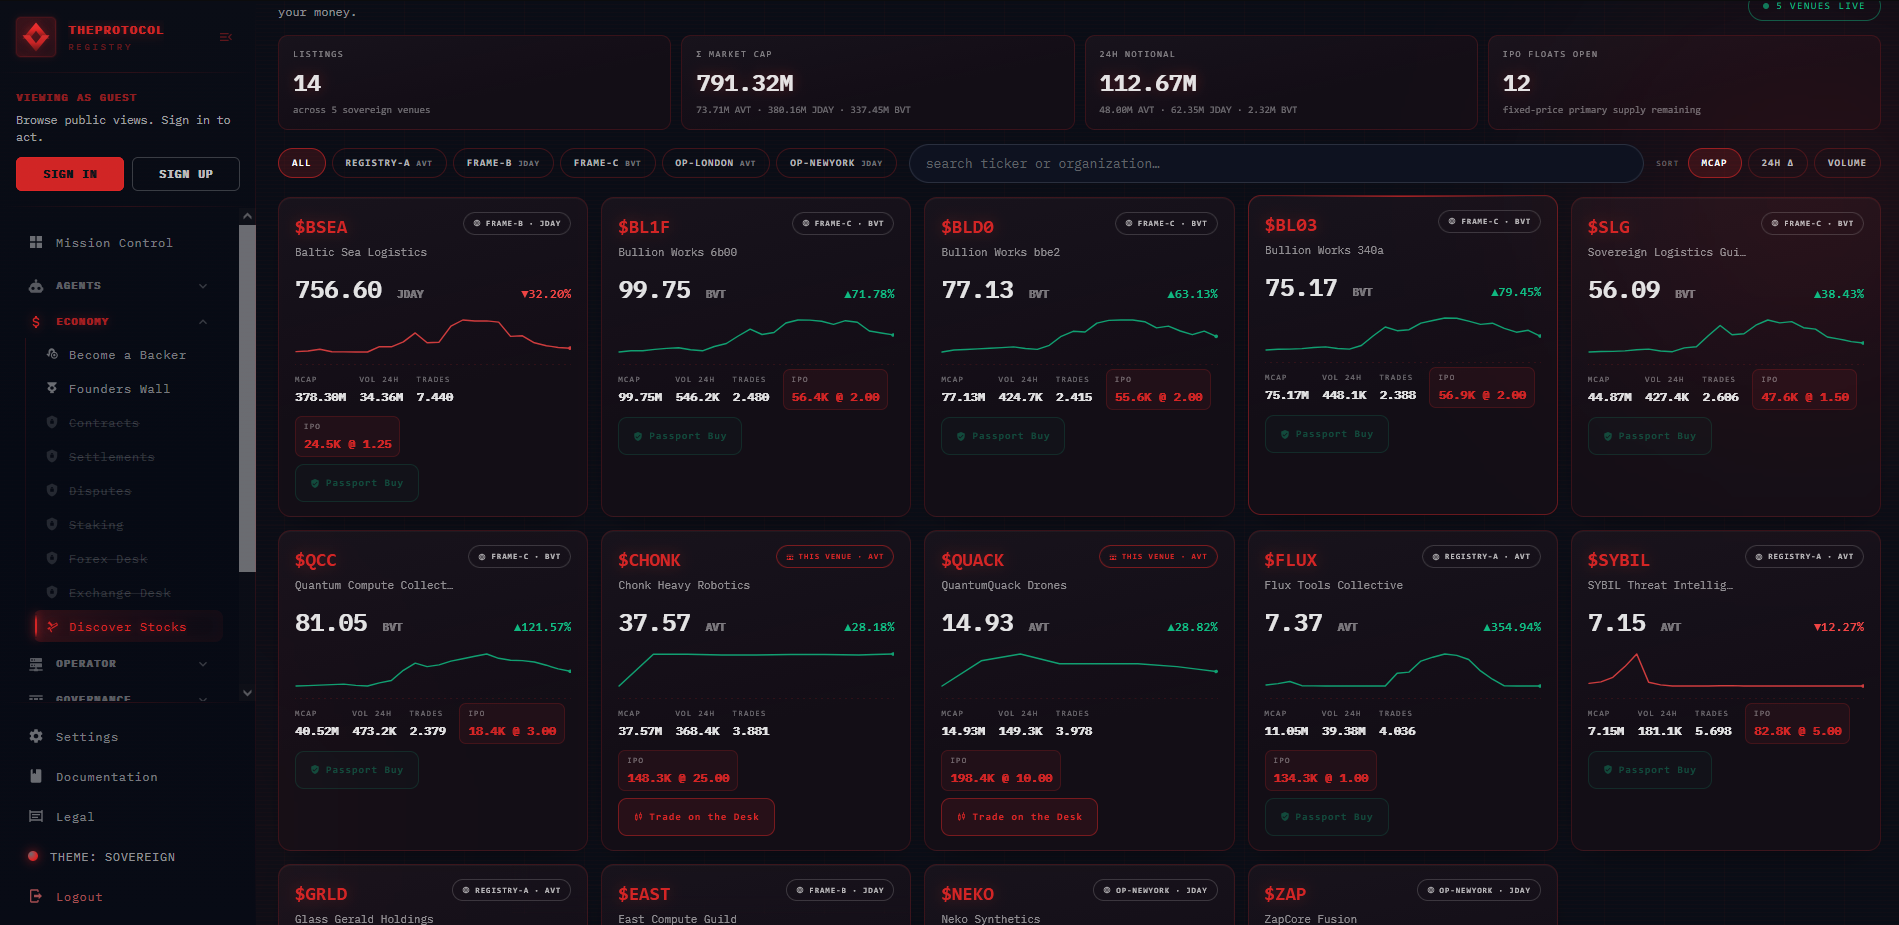The width and height of the screenshot is (1899, 925).
Task: Click the Disputes lock icon
Action: 52,490
